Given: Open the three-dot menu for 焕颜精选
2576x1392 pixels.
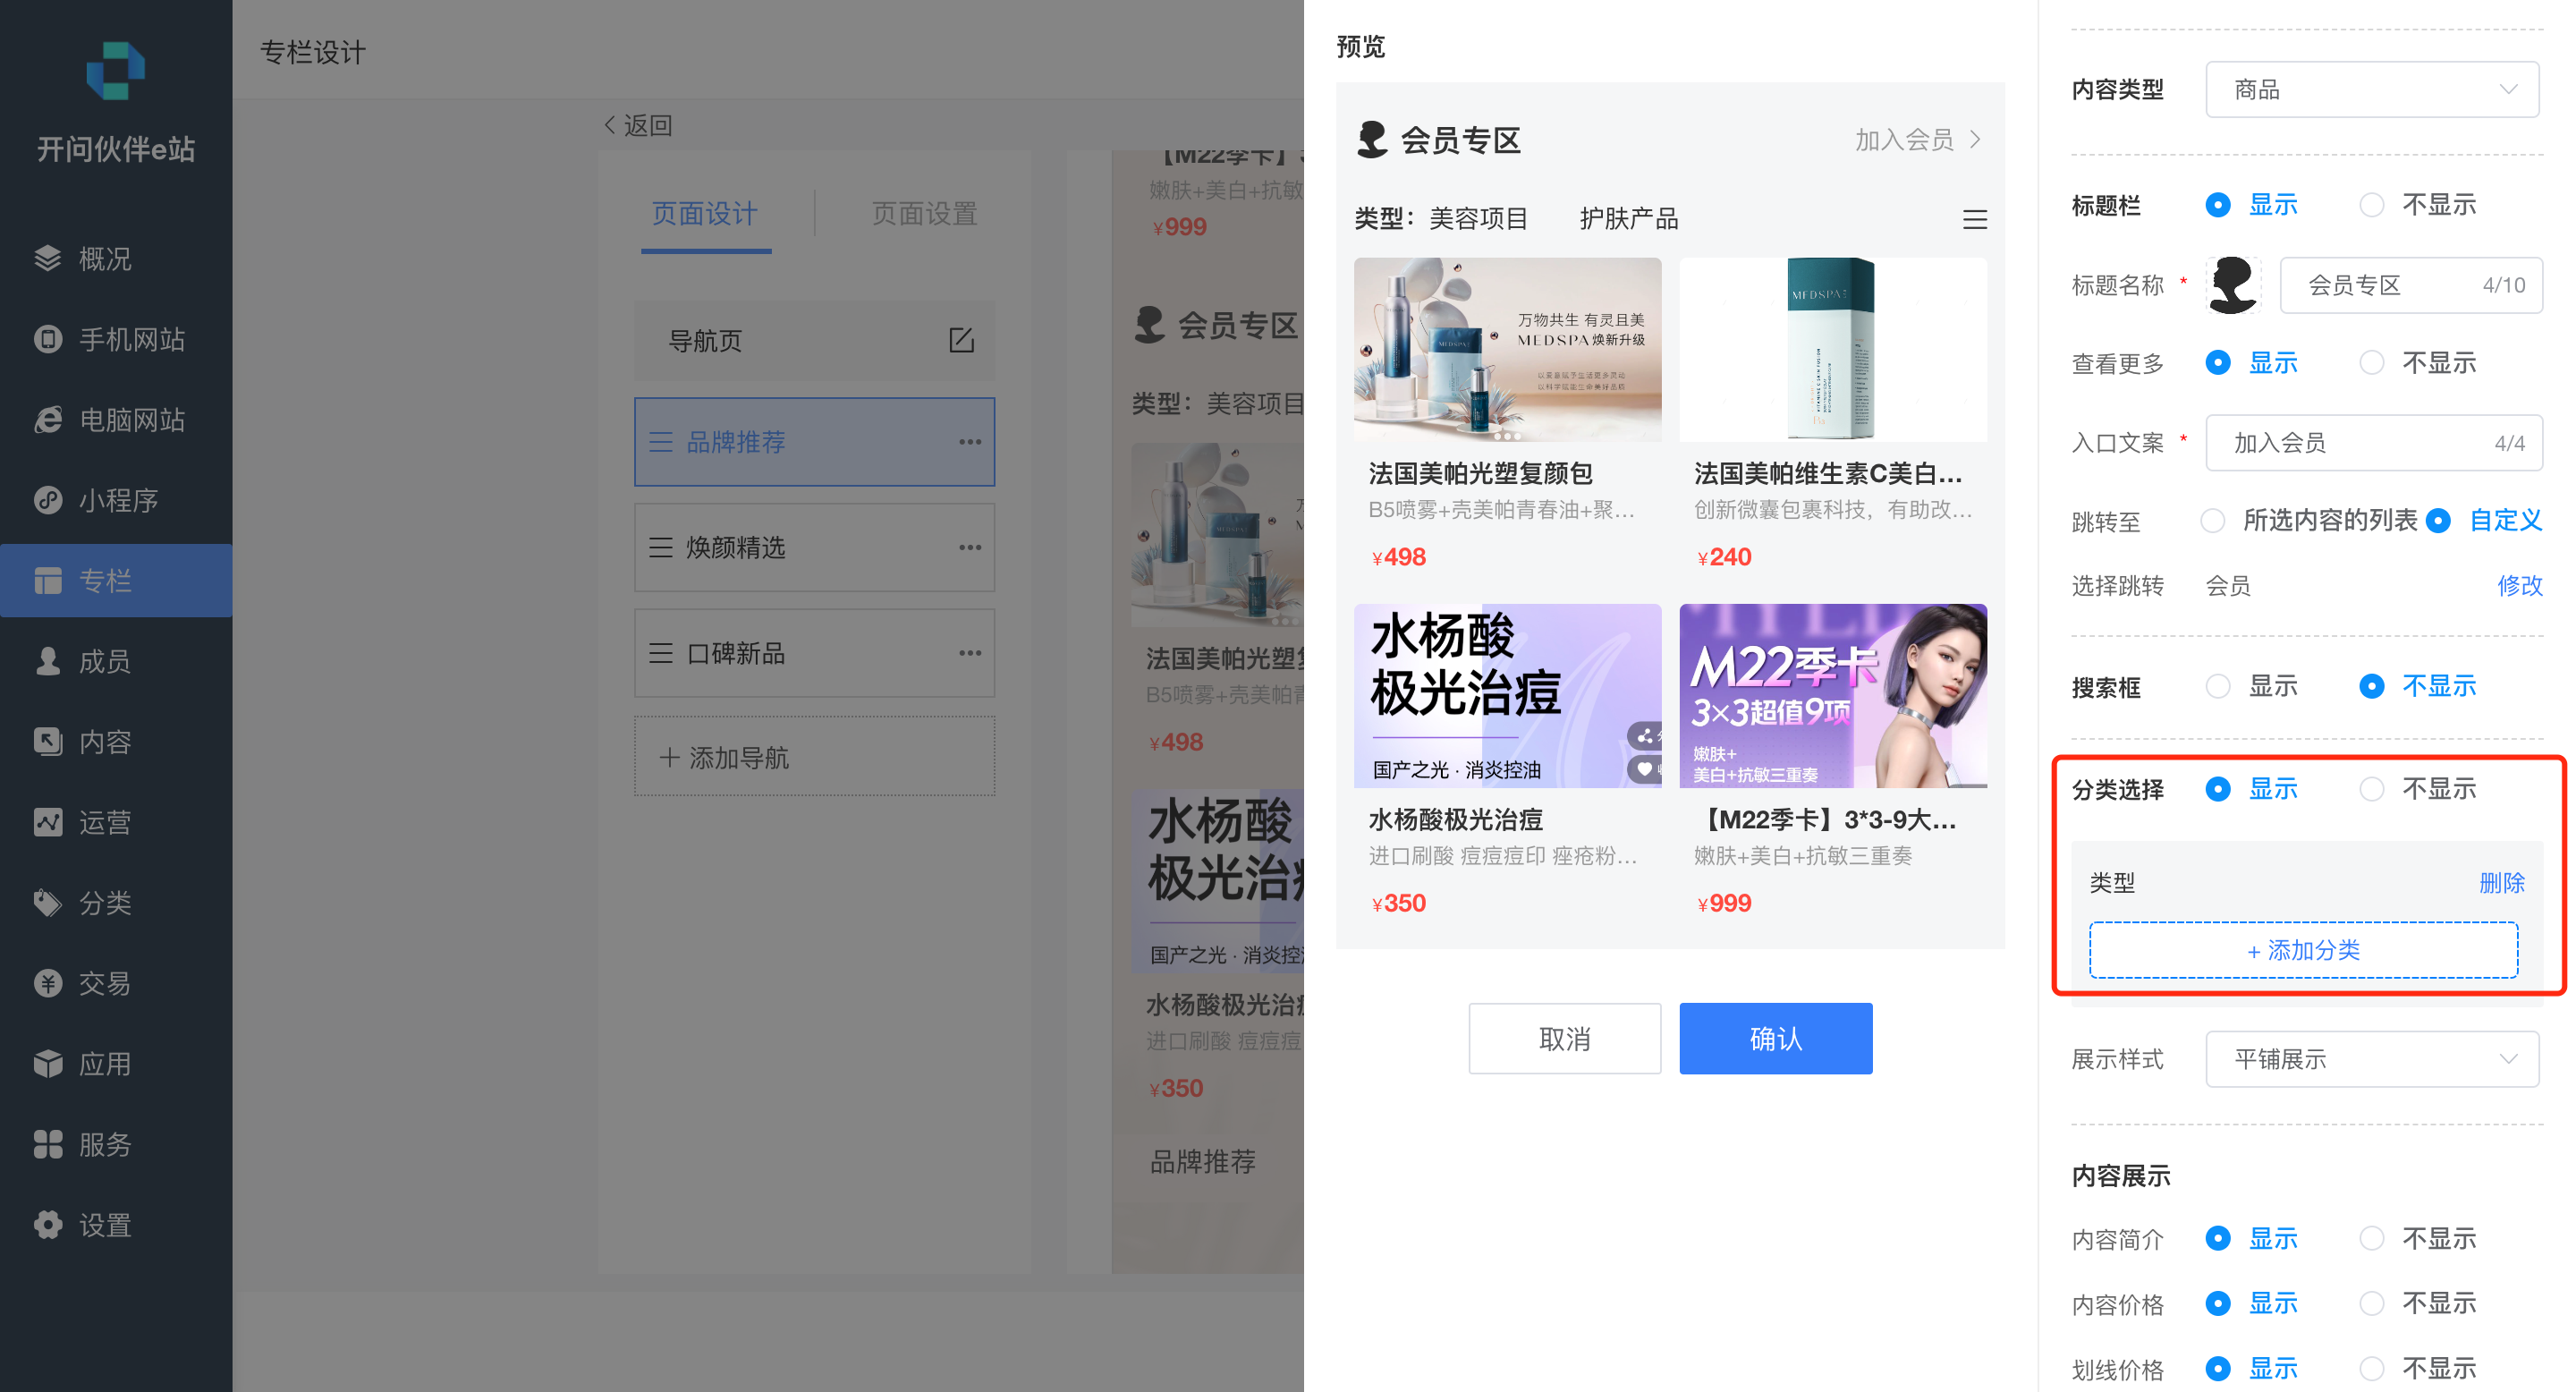Looking at the screenshot, I should [969, 547].
